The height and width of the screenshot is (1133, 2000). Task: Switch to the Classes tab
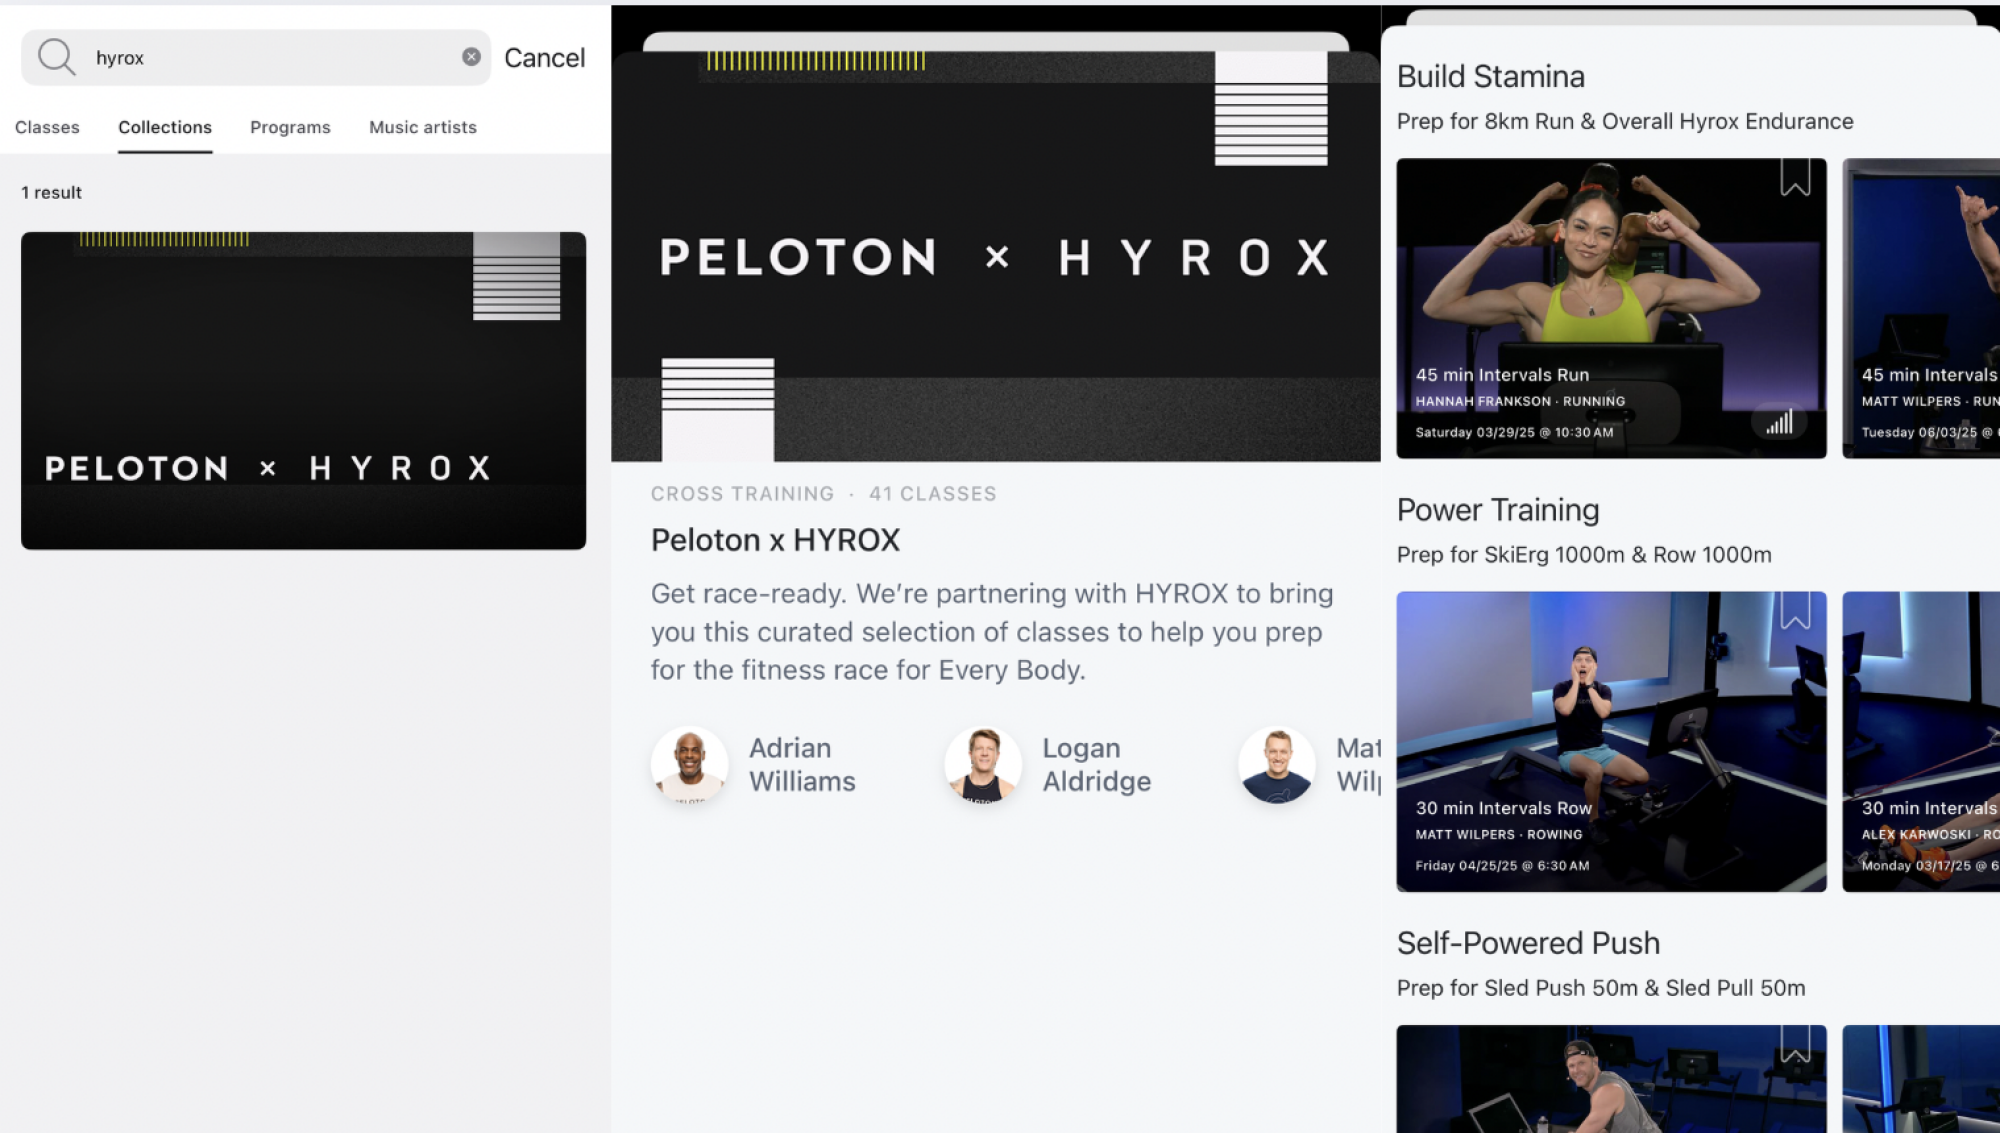pyautogui.click(x=47, y=127)
